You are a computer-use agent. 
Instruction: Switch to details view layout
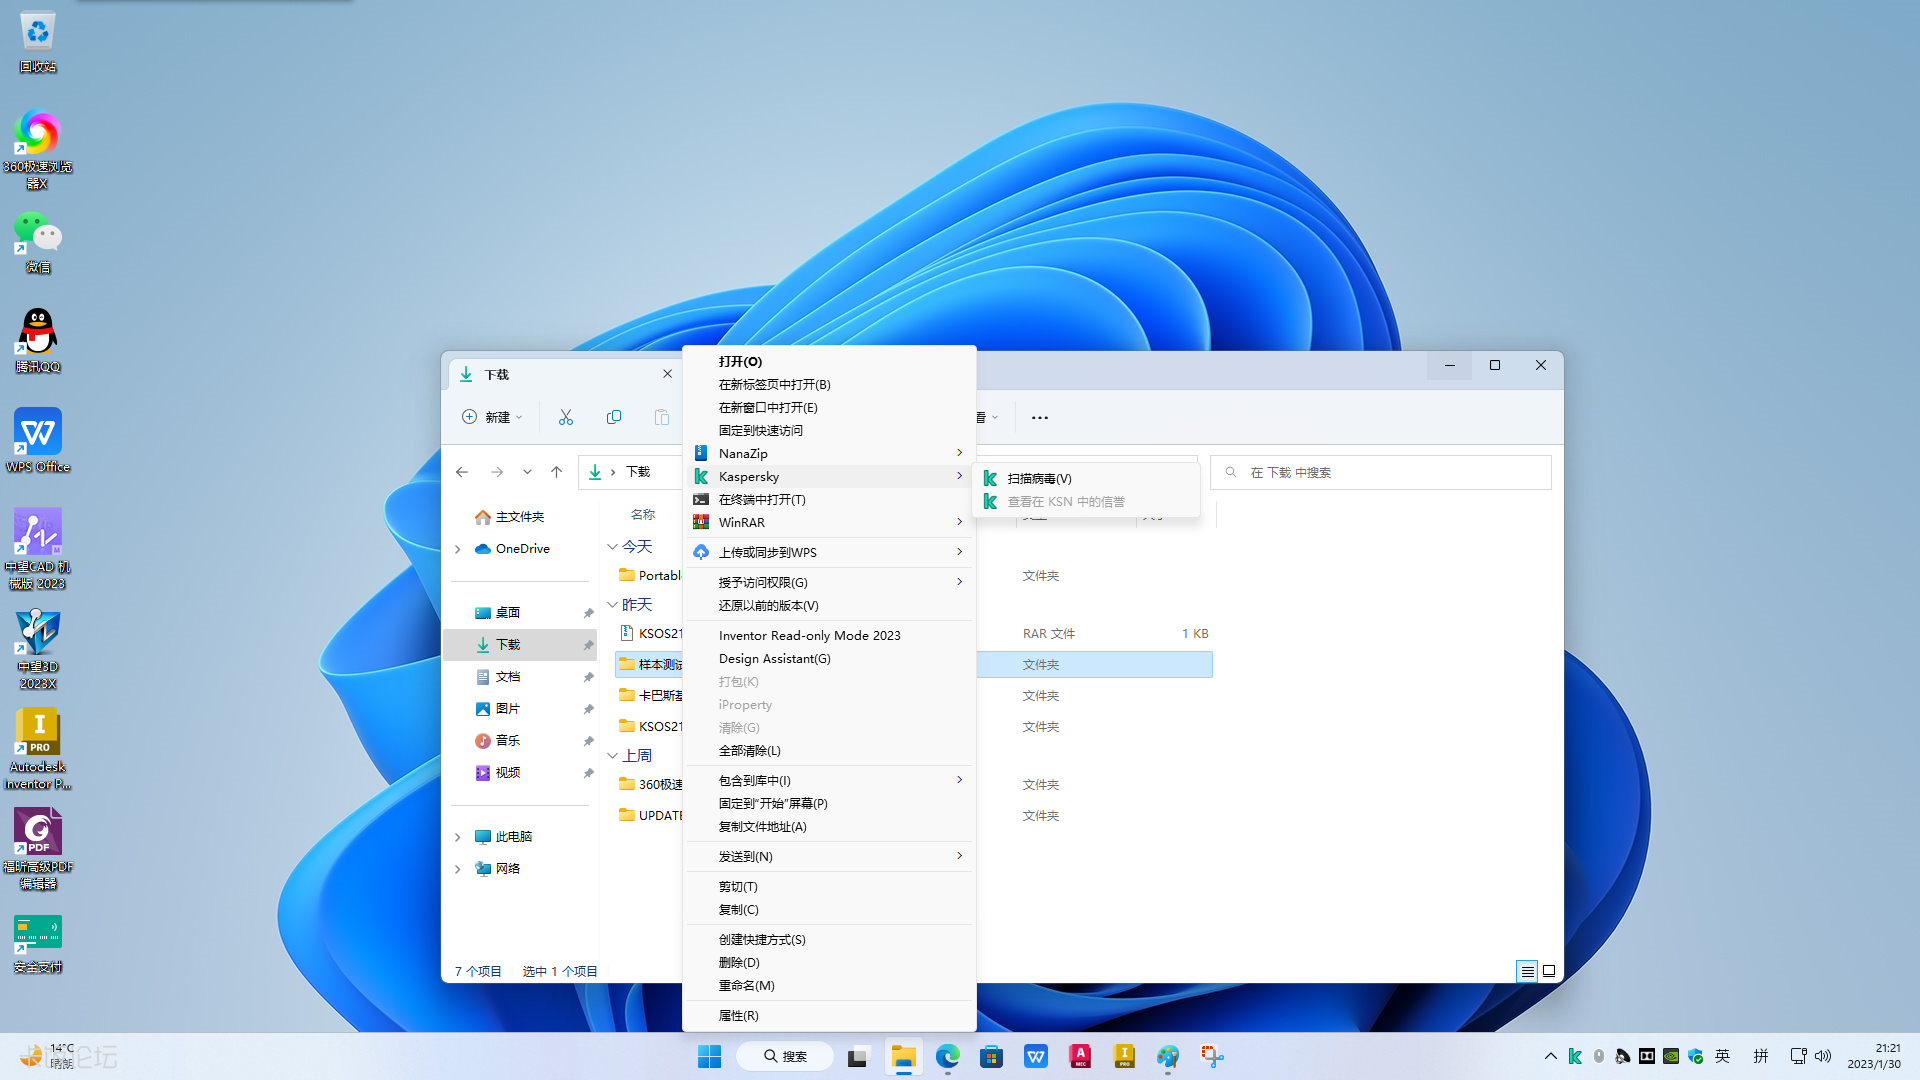1527,971
